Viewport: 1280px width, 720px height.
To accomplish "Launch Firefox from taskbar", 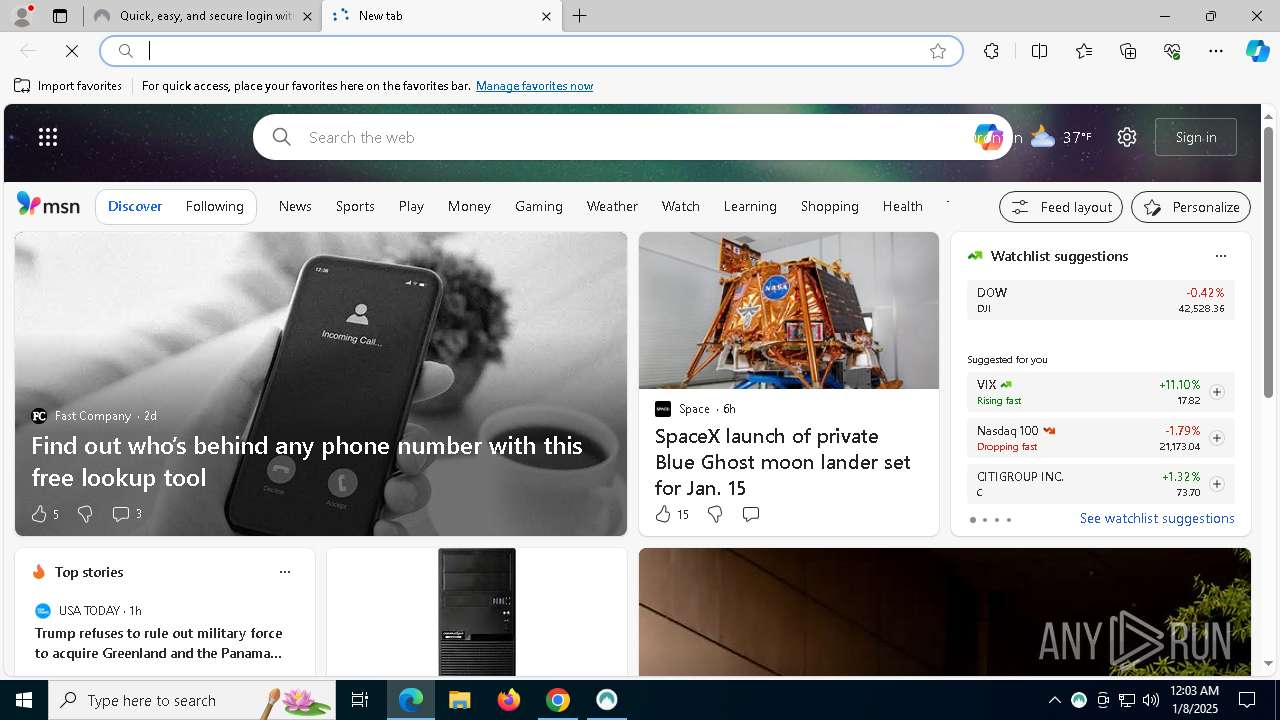I will 509,700.
